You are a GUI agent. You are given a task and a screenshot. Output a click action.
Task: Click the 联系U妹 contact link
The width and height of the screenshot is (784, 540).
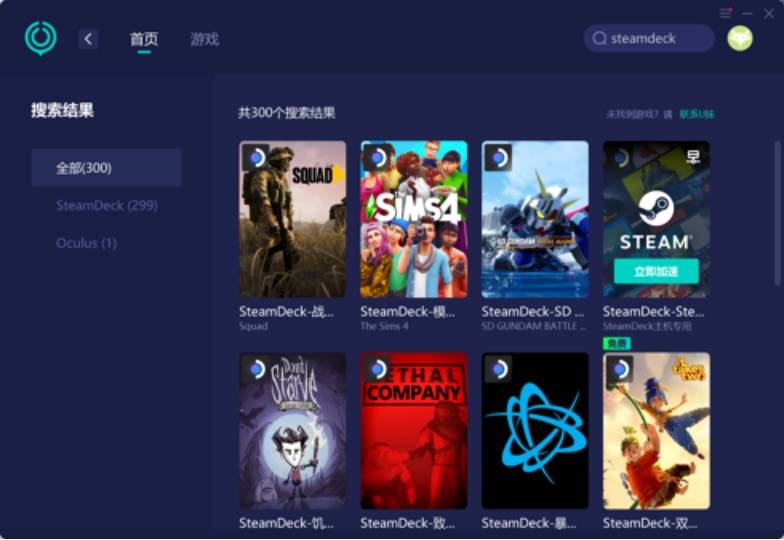tap(697, 114)
